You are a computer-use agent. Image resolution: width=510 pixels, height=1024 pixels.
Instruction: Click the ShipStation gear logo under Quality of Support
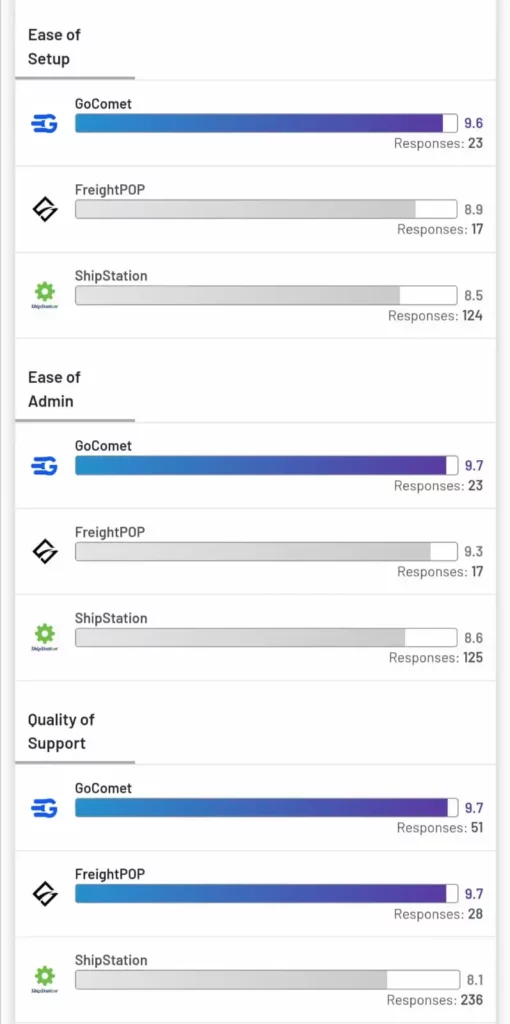[x=44, y=978]
